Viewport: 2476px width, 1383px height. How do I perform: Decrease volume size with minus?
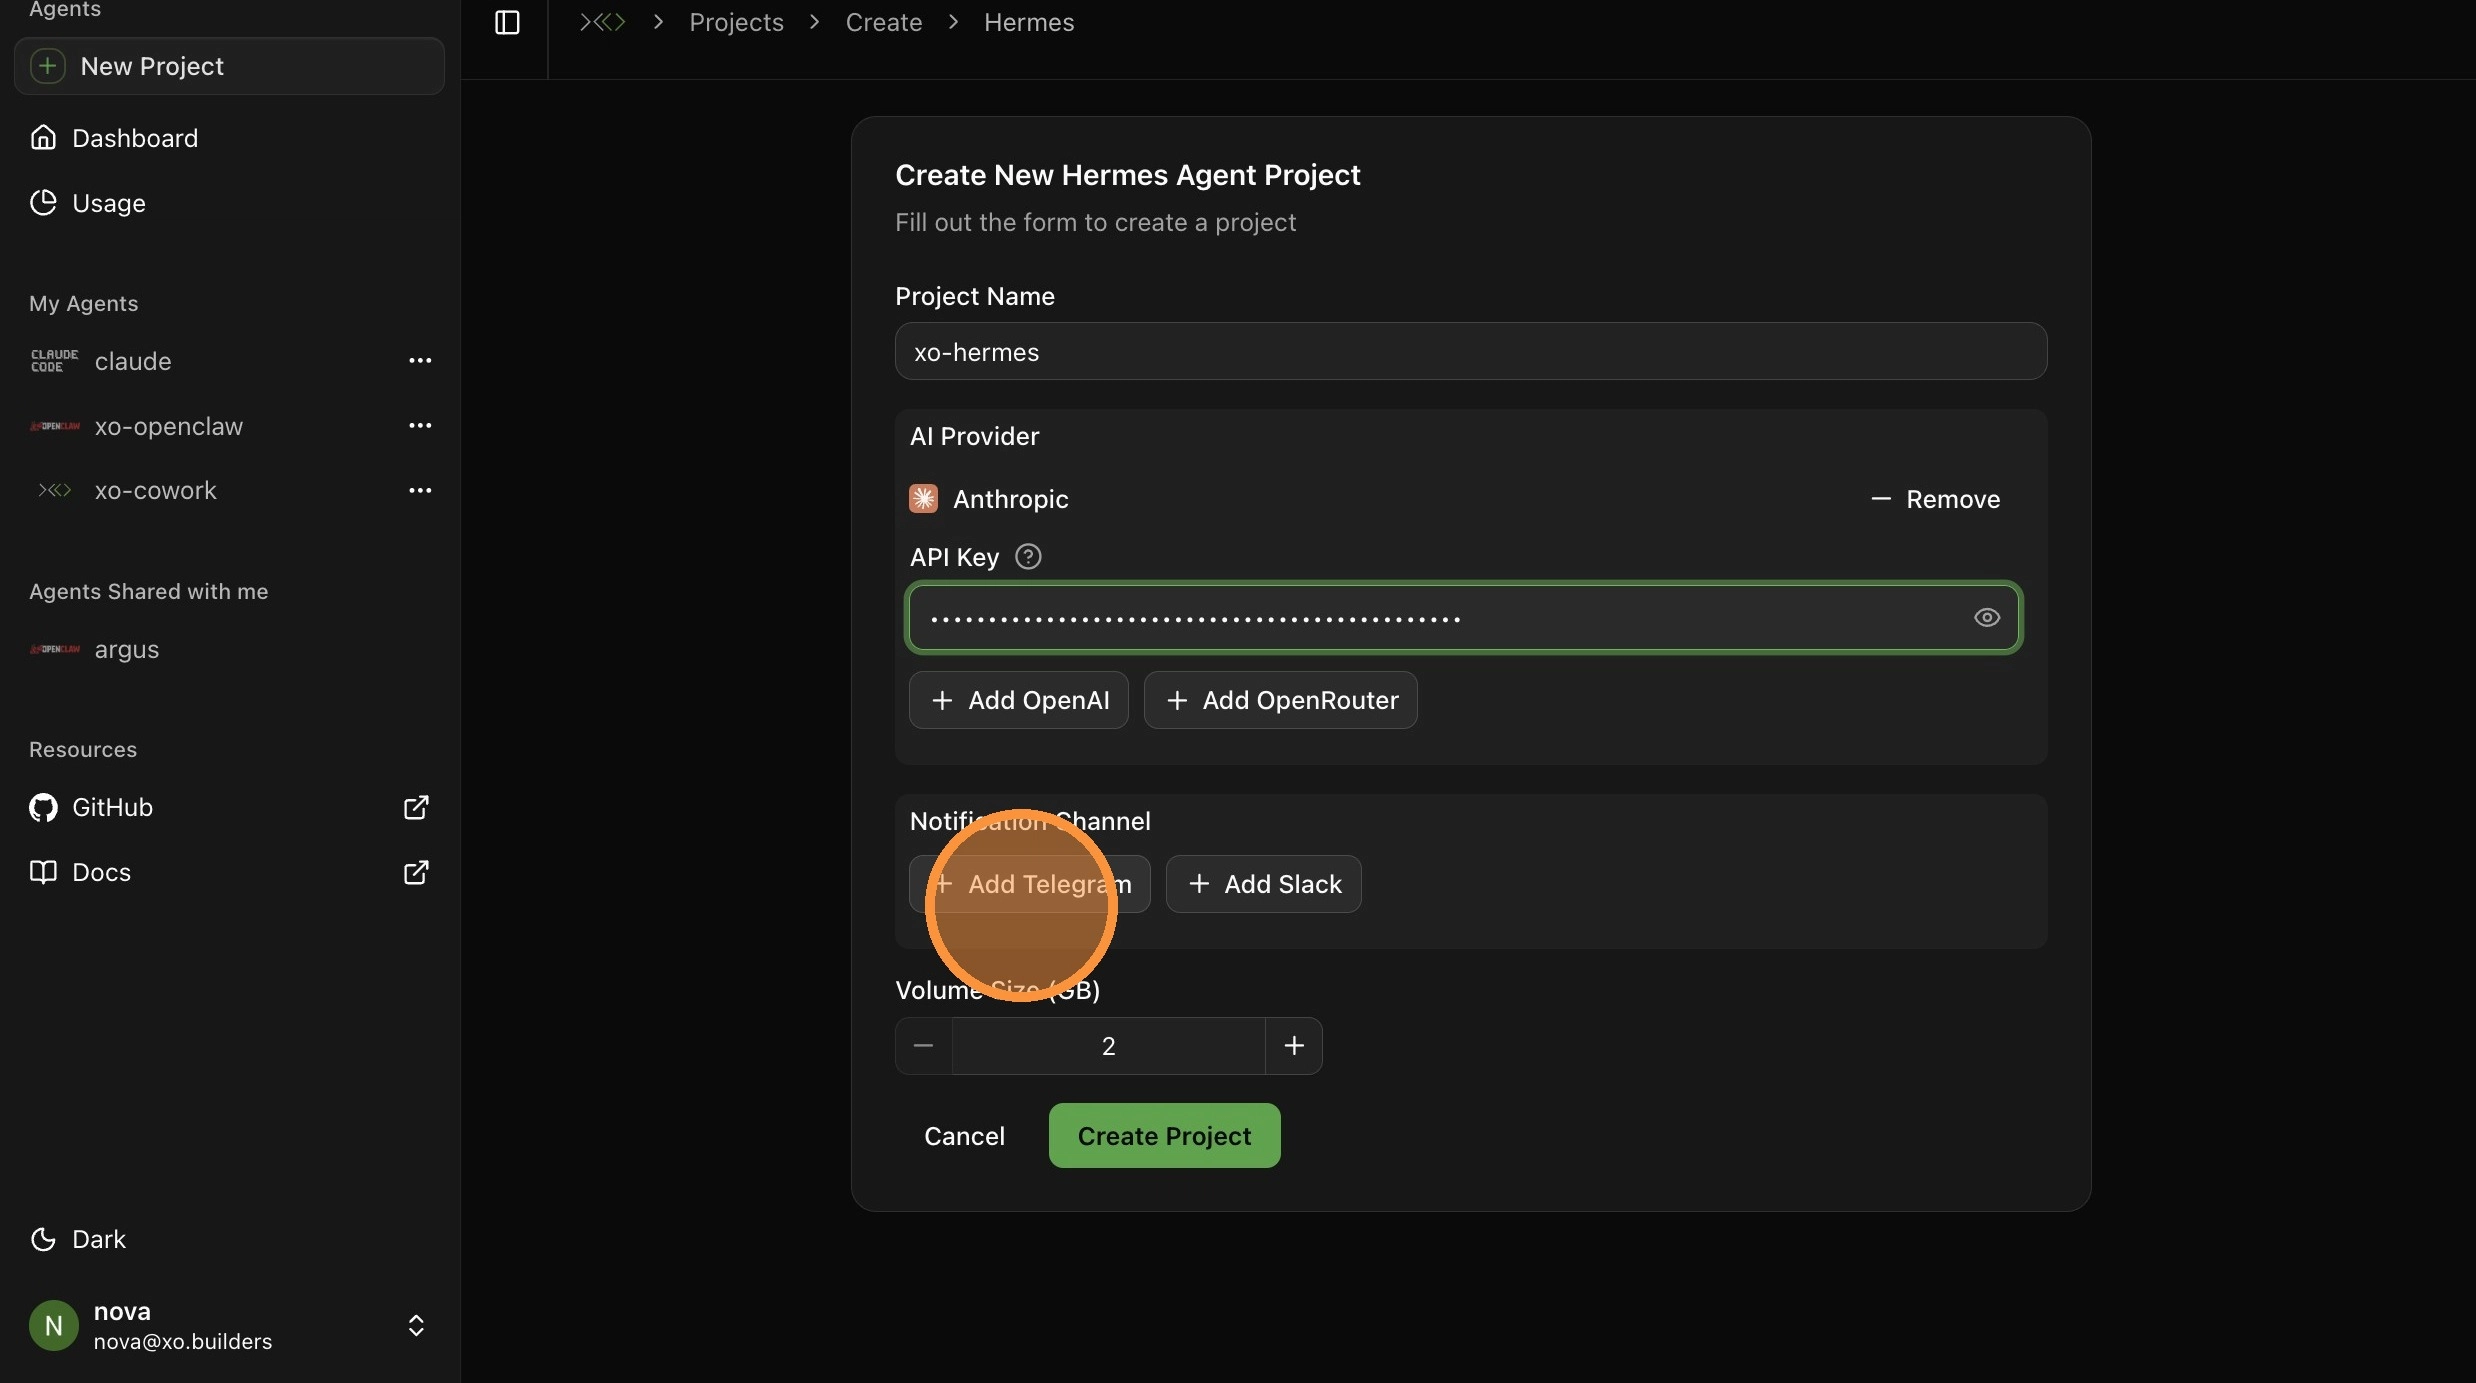(x=923, y=1045)
